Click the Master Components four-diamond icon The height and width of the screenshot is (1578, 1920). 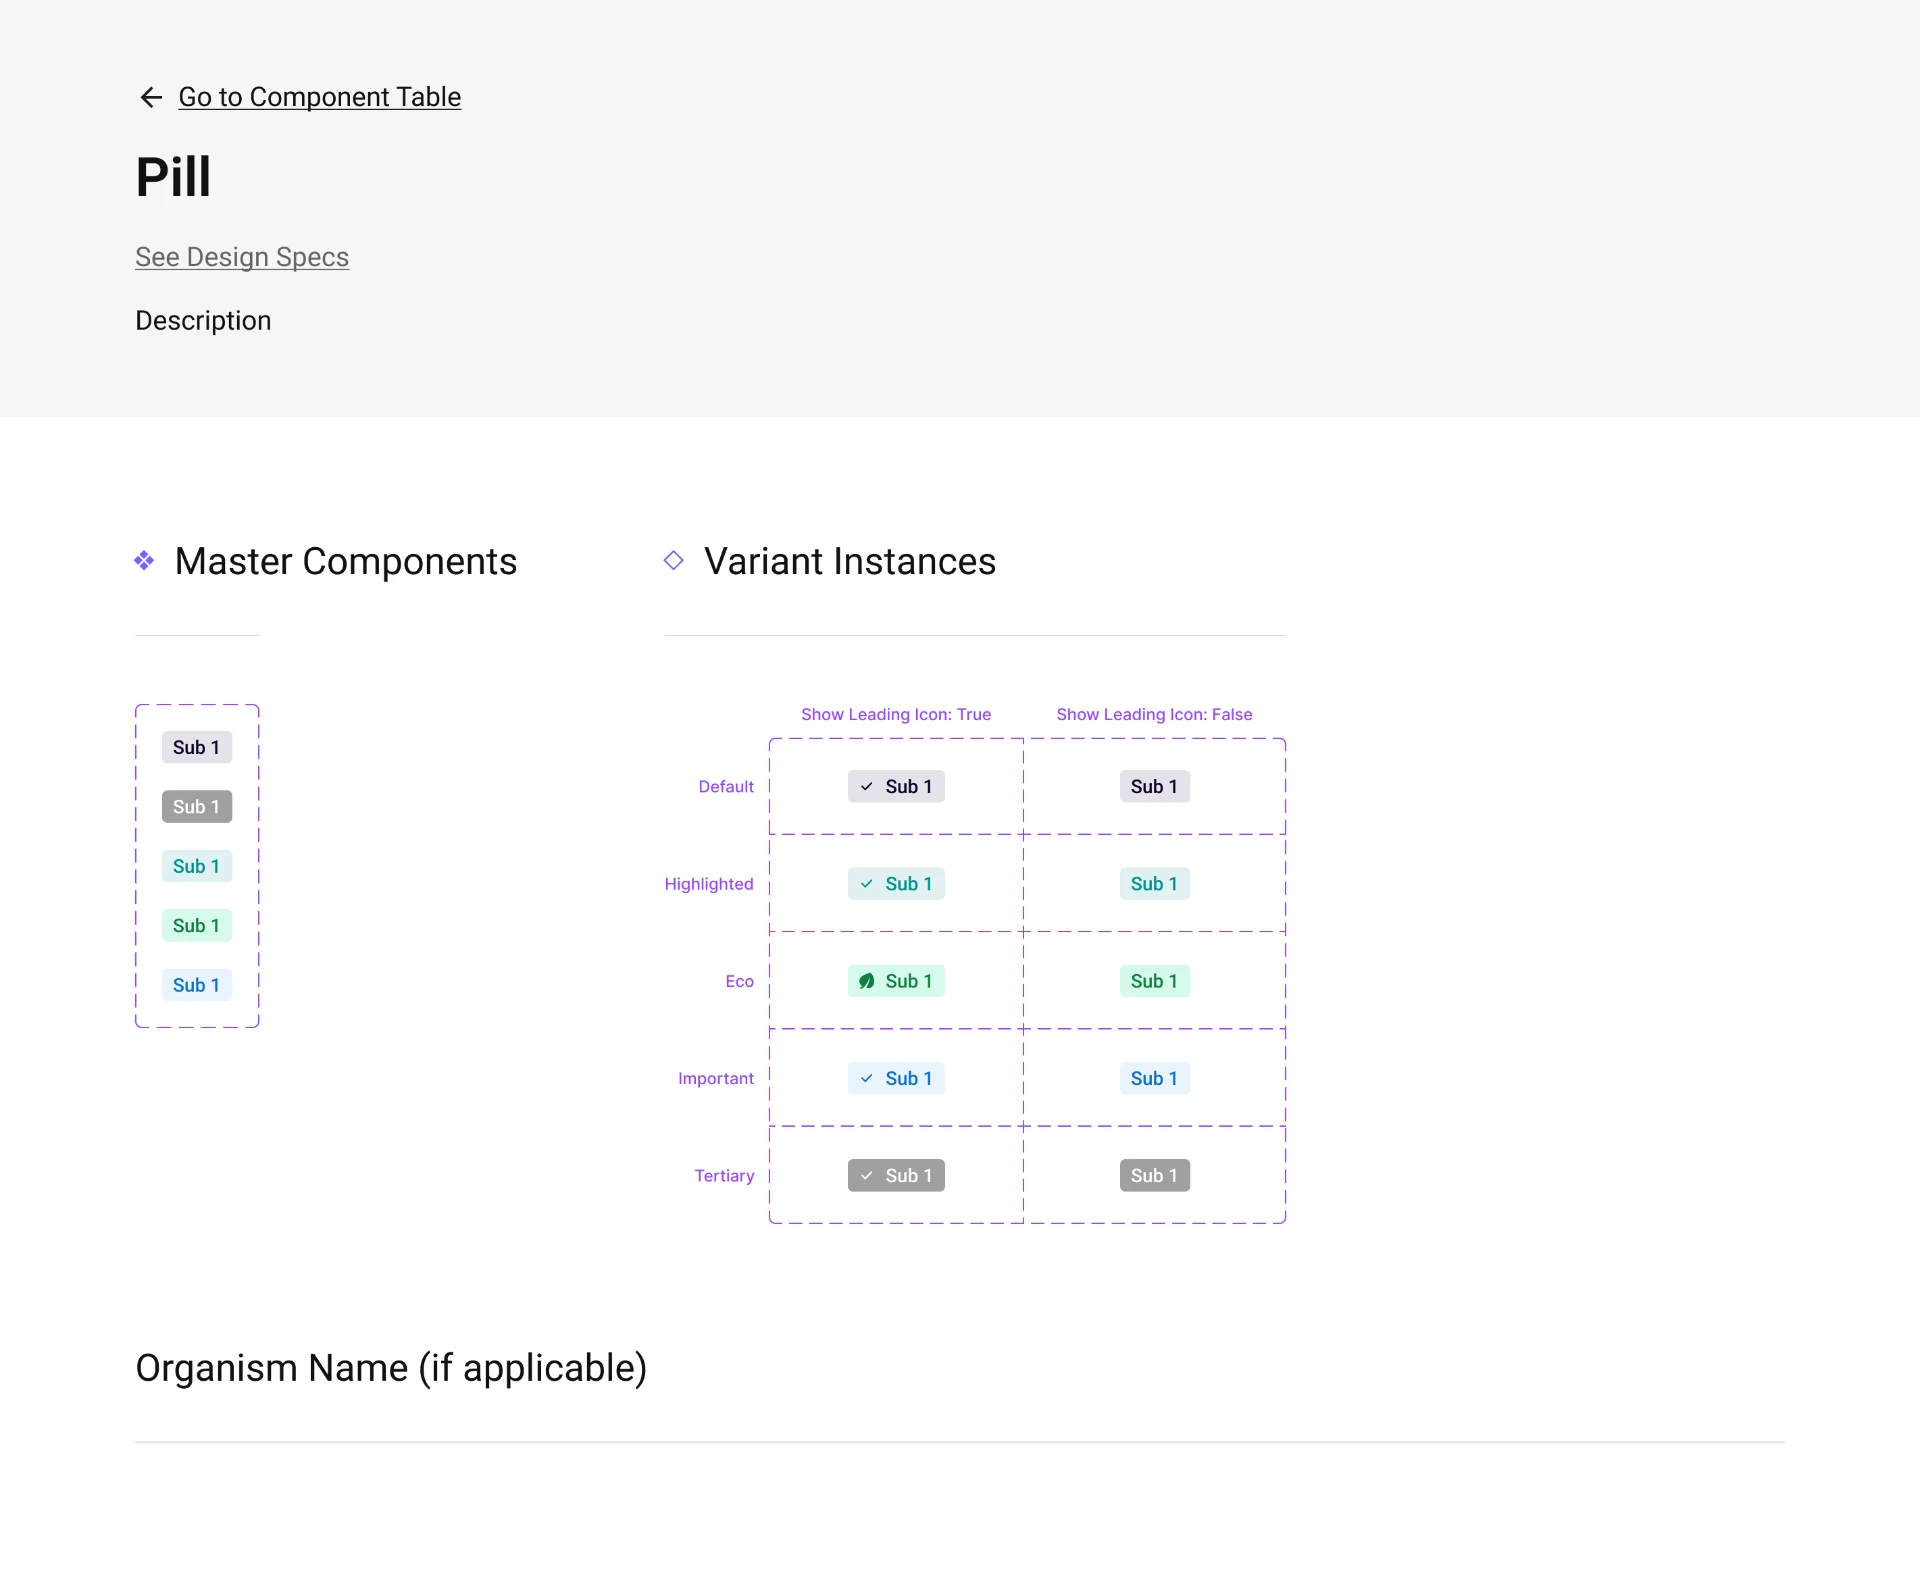click(x=144, y=561)
